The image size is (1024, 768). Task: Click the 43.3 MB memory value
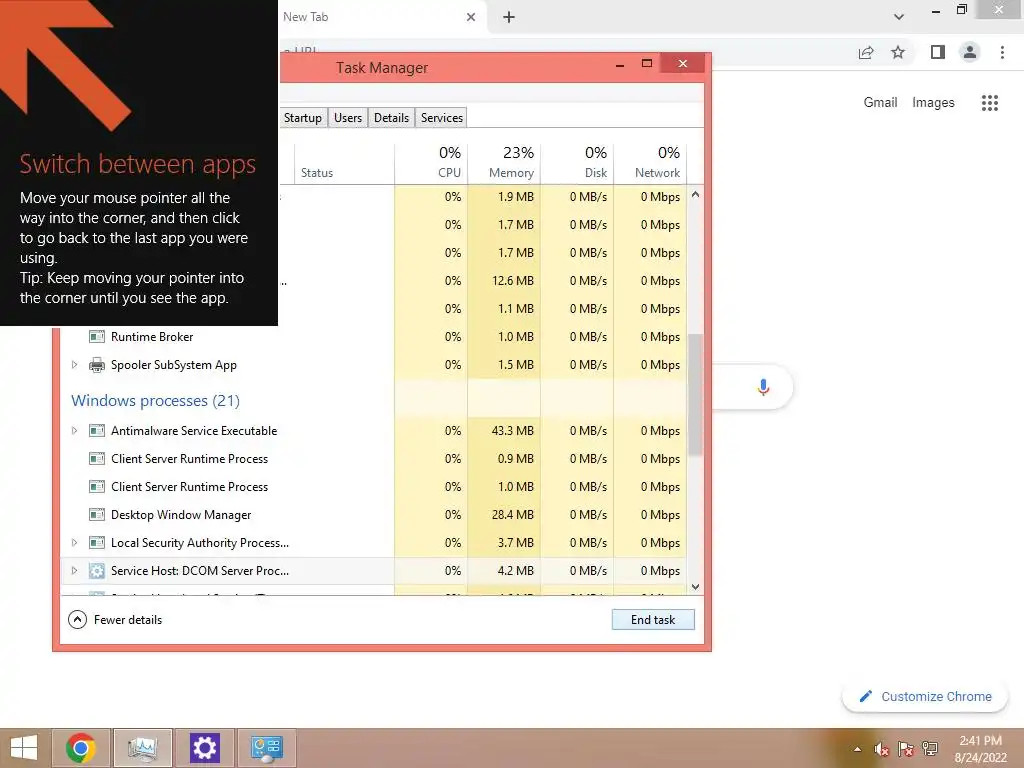tap(513, 431)
